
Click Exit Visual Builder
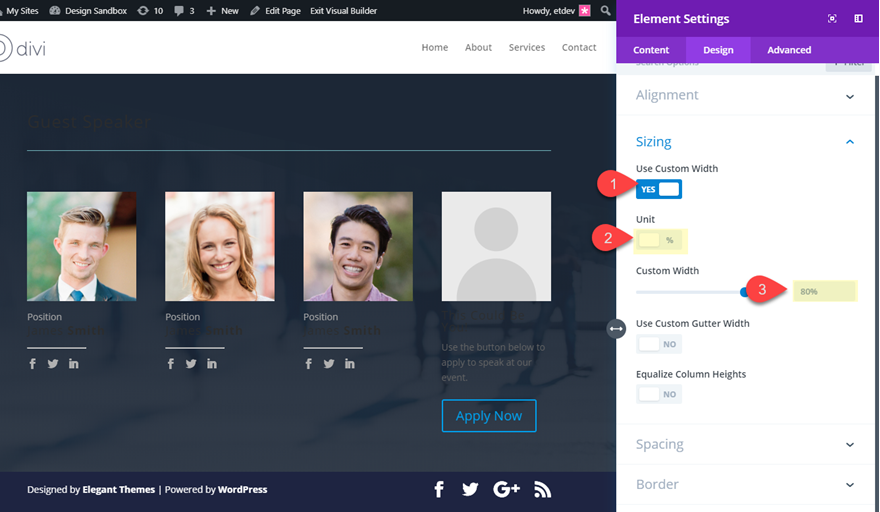tap(343, 11)
